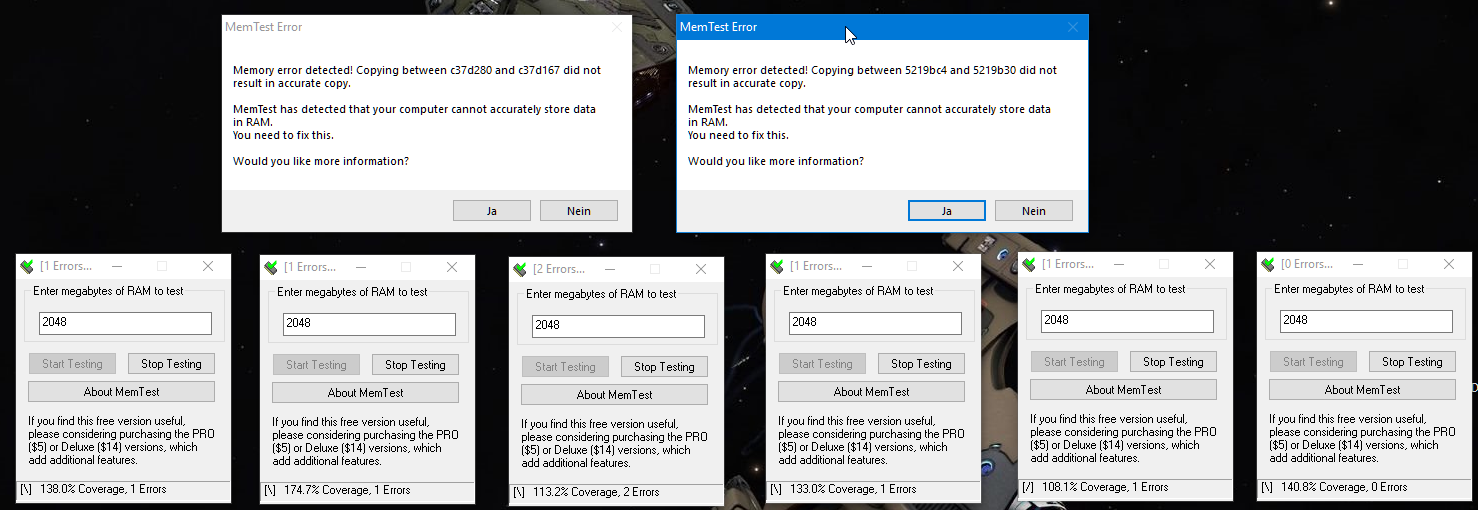Close the '[0 Errors...' MemTest window
The width and height of the screenshot is (1478, 510).
click(1449, 264)
